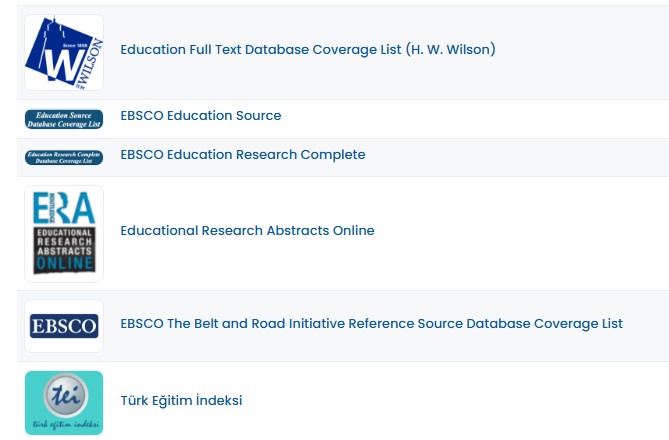Click the large ERA letters in the logo
Screen dimensions: 669x440
point(63,207)
